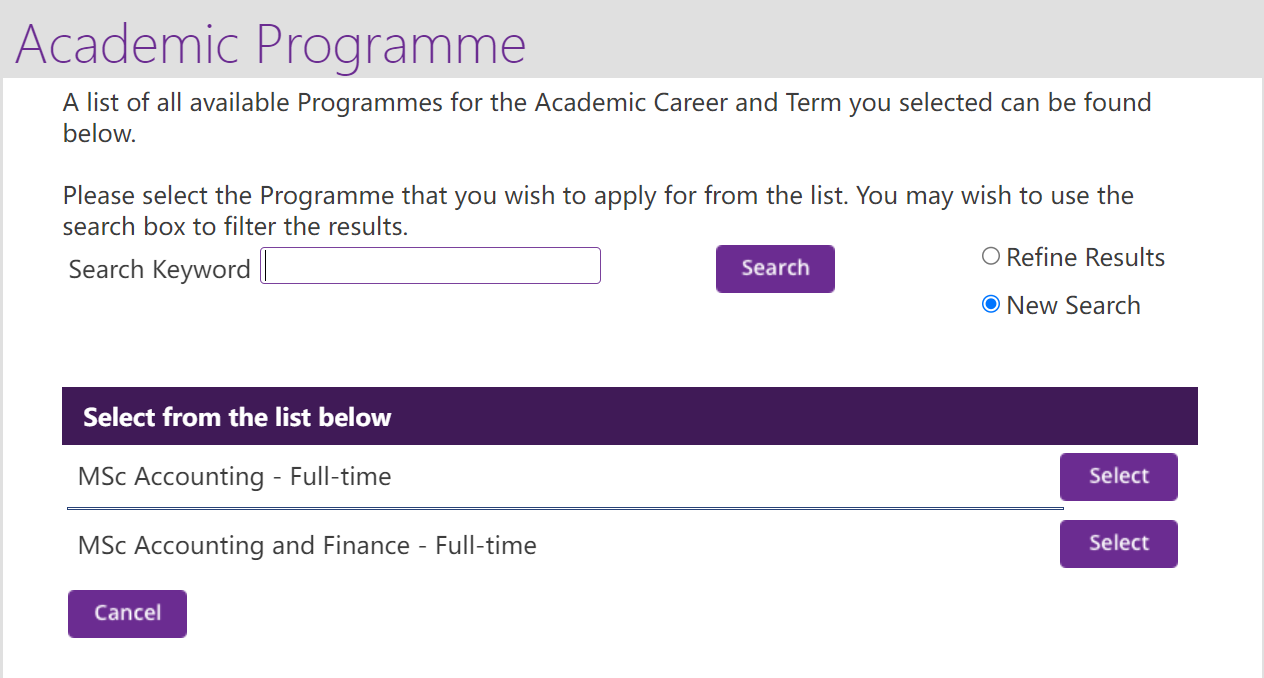Image resolution: width=1264 pixels, height=678 pixels.
Task: Click the 'Select from the list below' header
Action: click(237, 417)
